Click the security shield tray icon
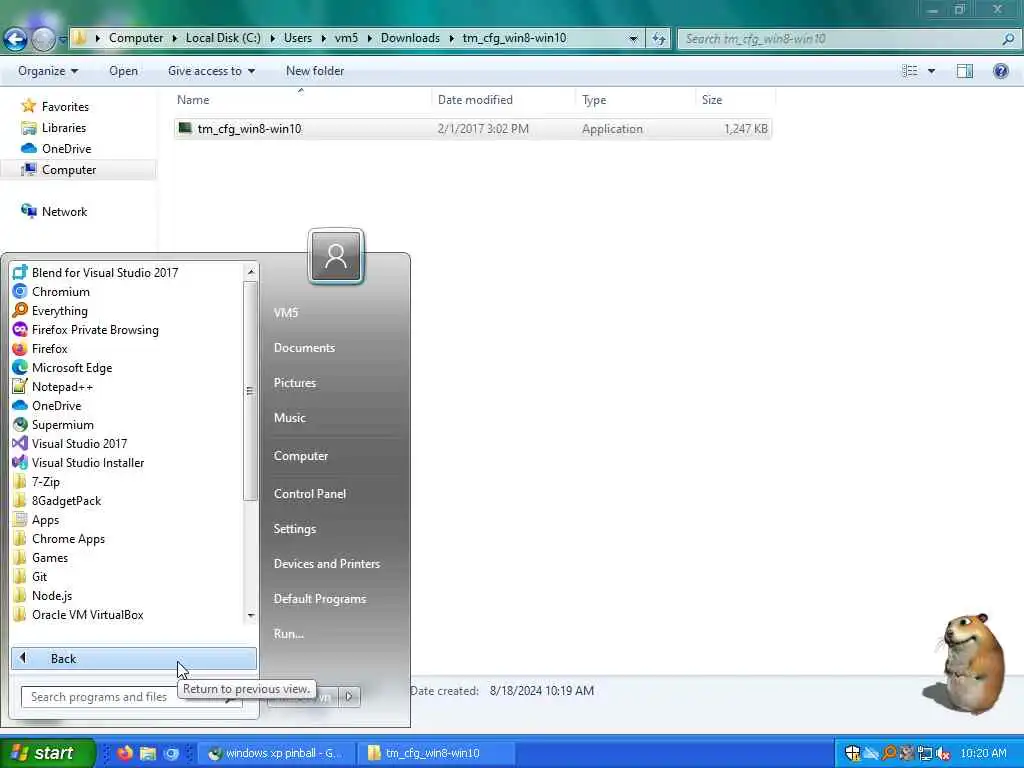Image resolution: width=1024 pixels, height=768 pixels. point(852,753)
